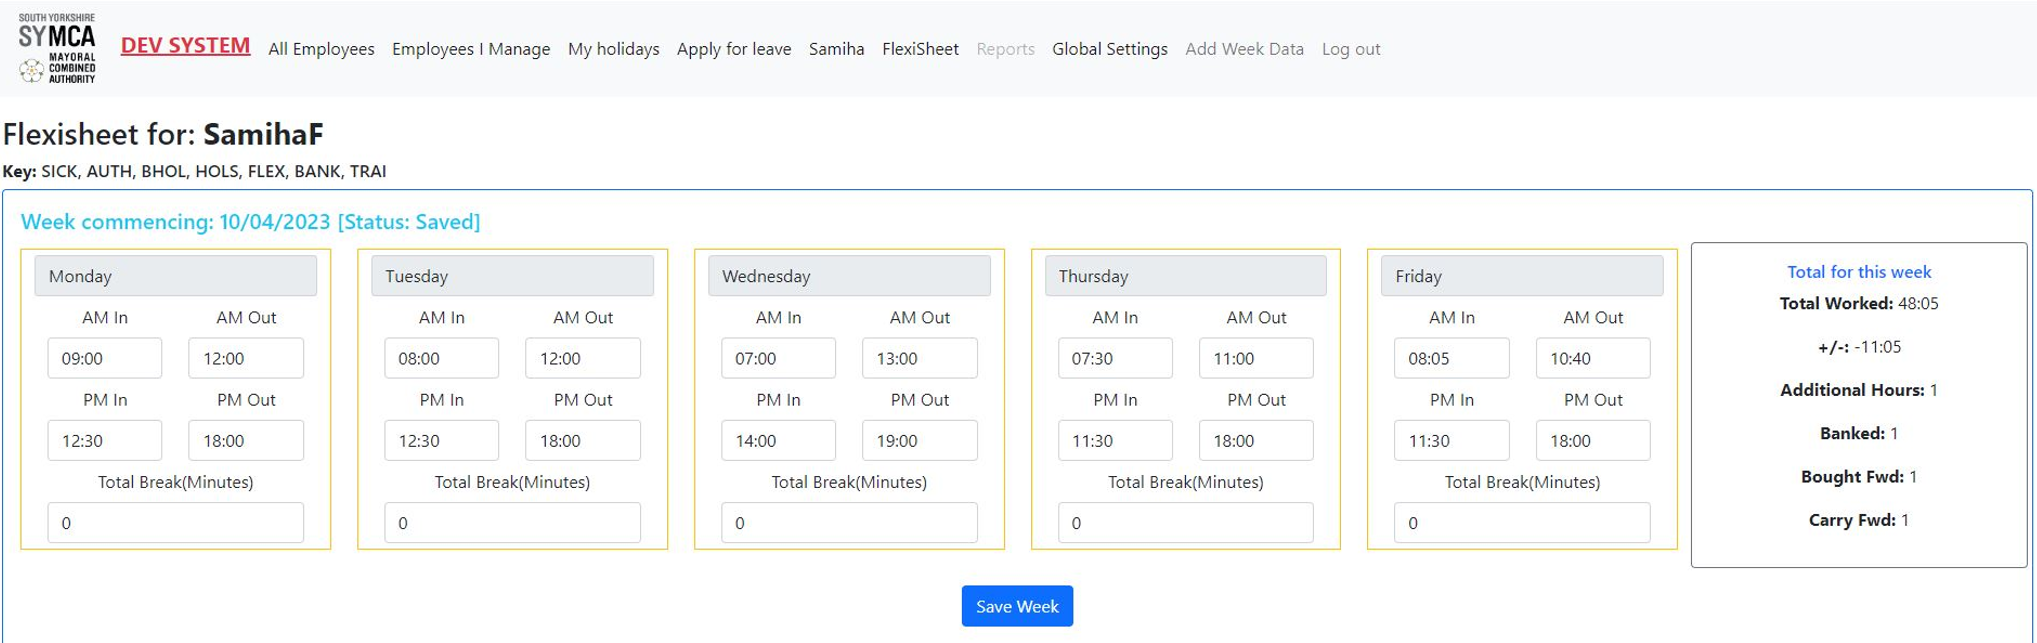Go to Employees I Manage

471,49
